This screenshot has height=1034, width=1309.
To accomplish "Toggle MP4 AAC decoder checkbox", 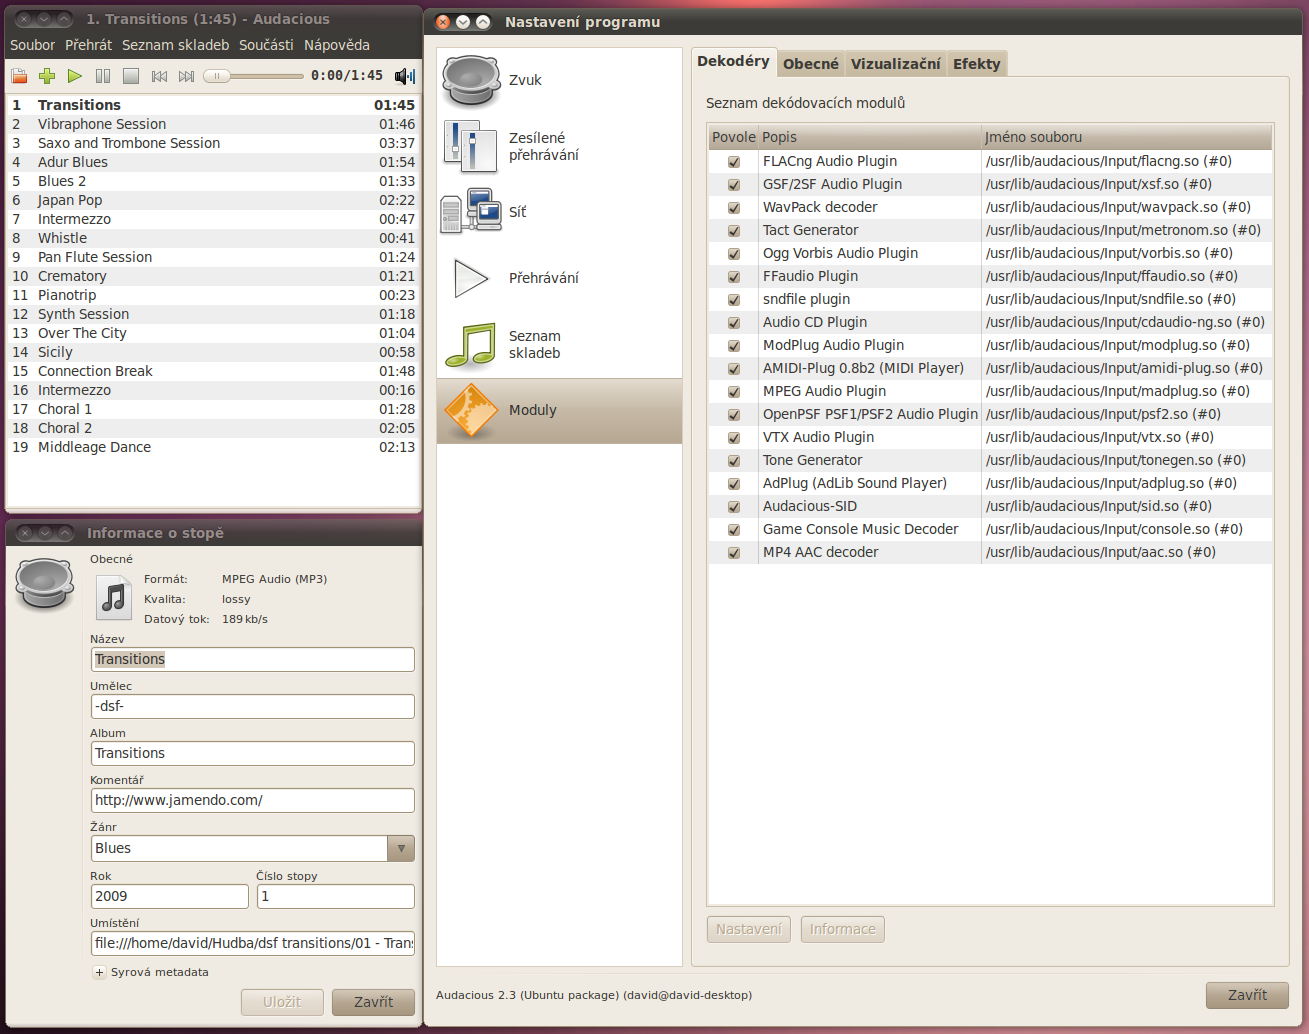I will (x=734, y=553).
